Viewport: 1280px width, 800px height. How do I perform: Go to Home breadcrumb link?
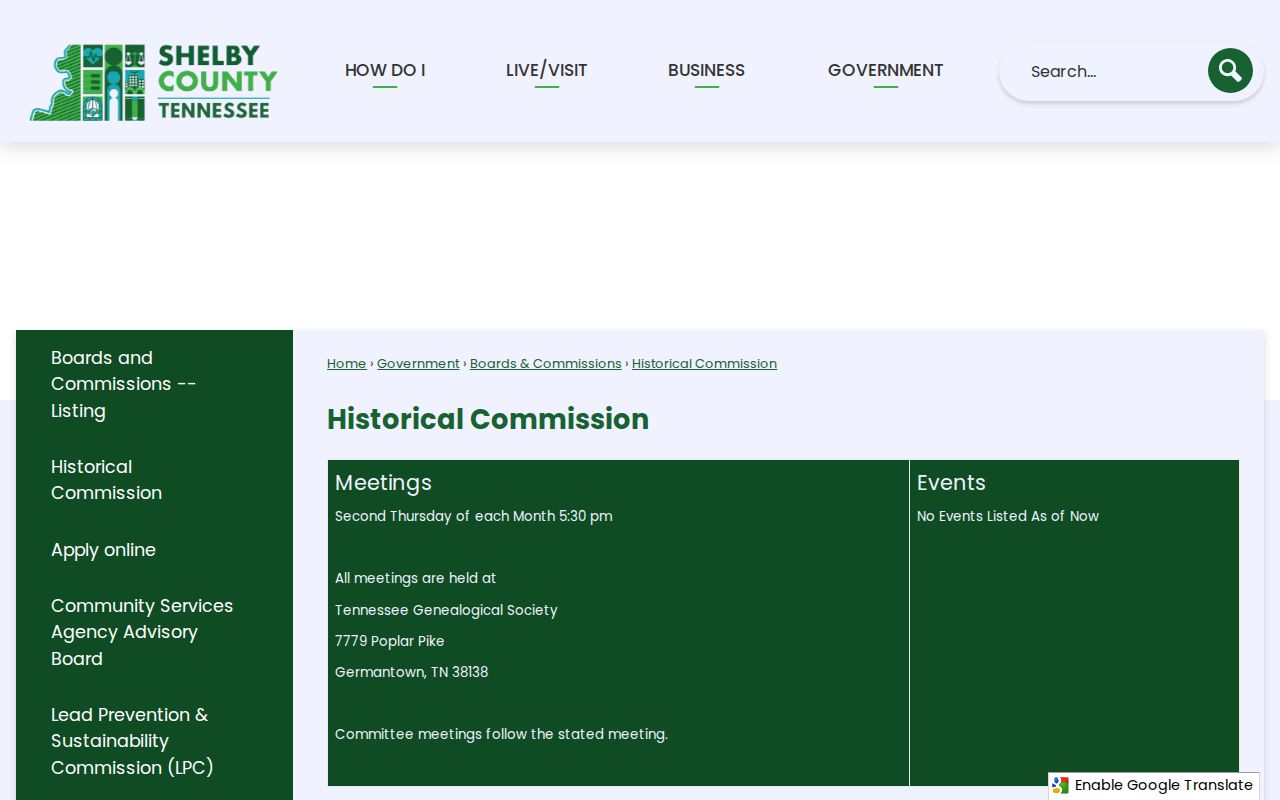click(x=347, y=364)
